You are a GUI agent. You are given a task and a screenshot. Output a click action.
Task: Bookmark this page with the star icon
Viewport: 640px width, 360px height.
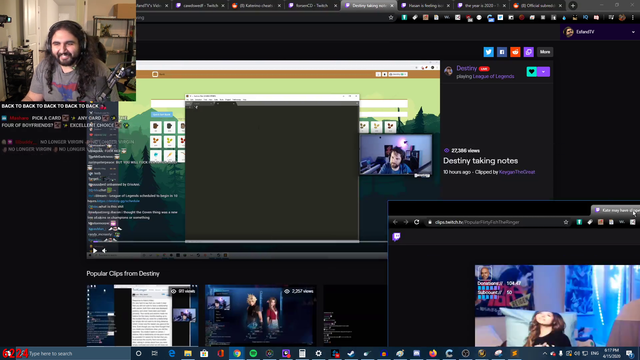(x=391, y=18)
